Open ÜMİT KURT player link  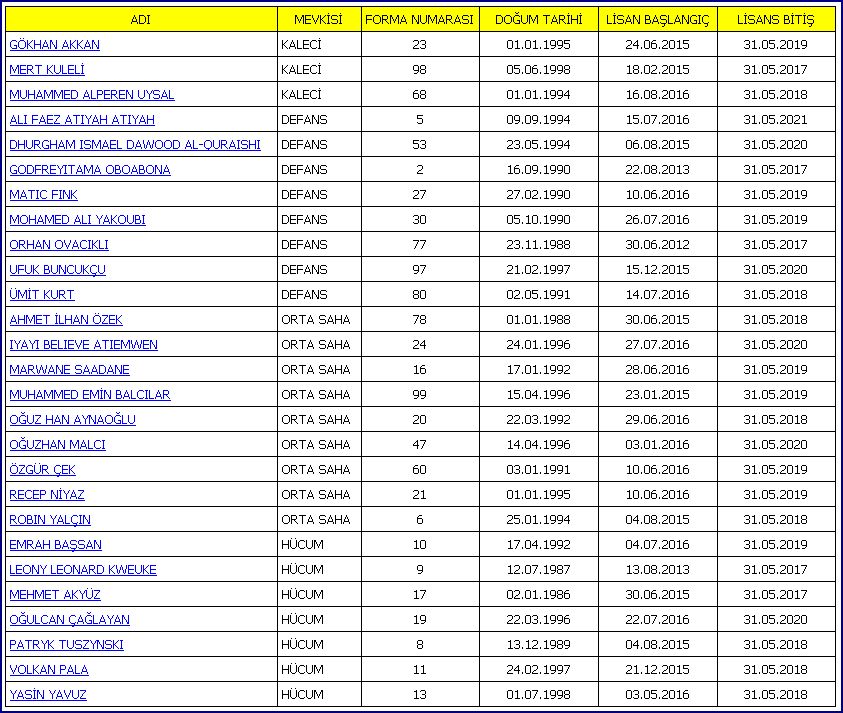click(x=42, y=295)
